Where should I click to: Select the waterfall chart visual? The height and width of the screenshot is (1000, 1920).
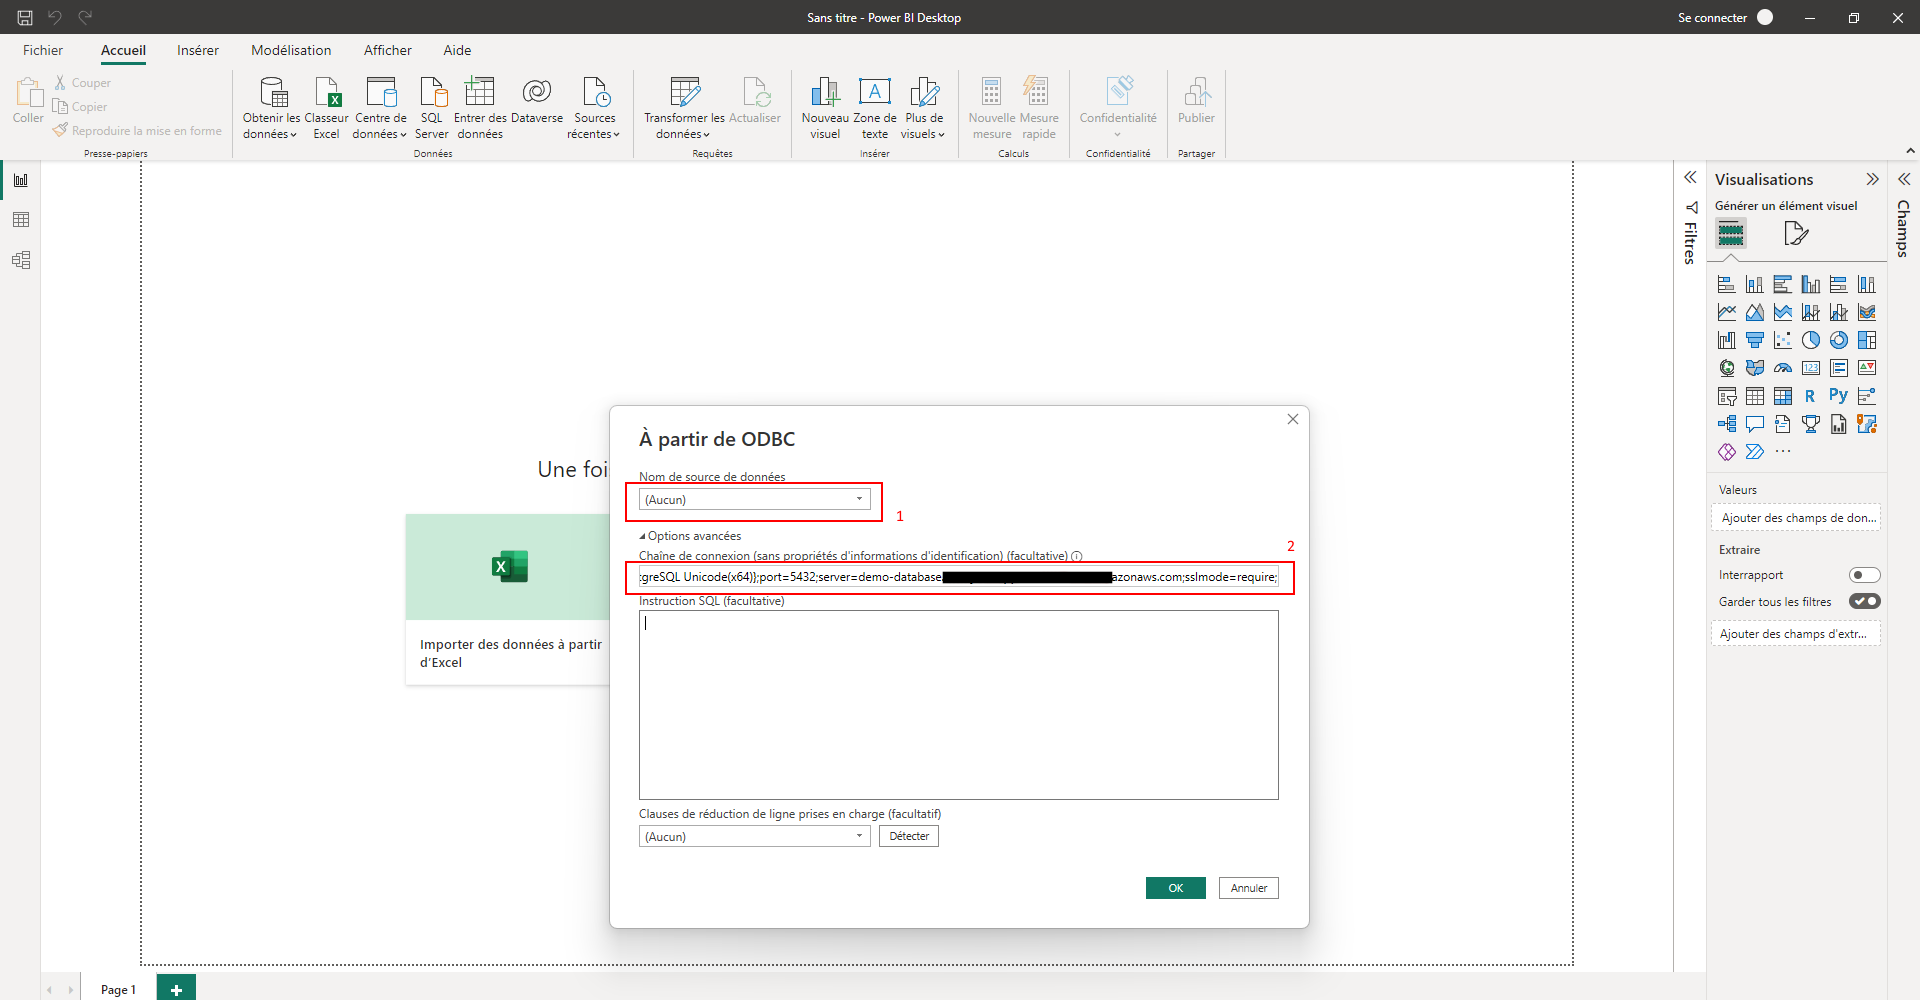1727,340
